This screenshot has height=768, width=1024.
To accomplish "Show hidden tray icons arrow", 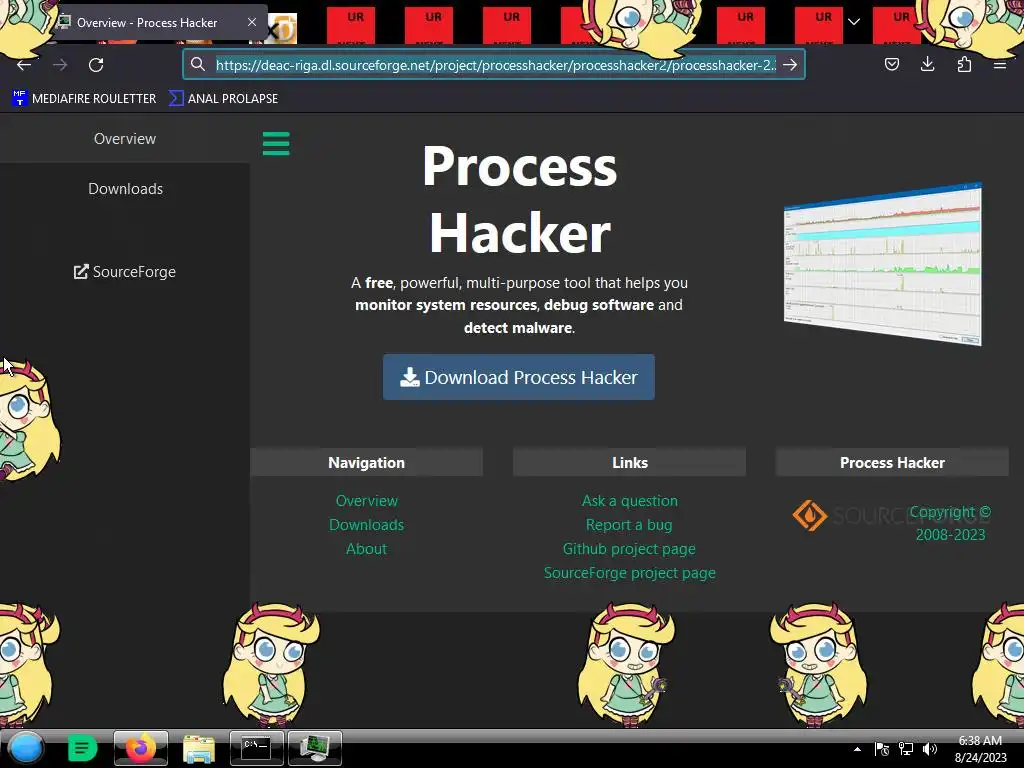I will pos(857,749).
